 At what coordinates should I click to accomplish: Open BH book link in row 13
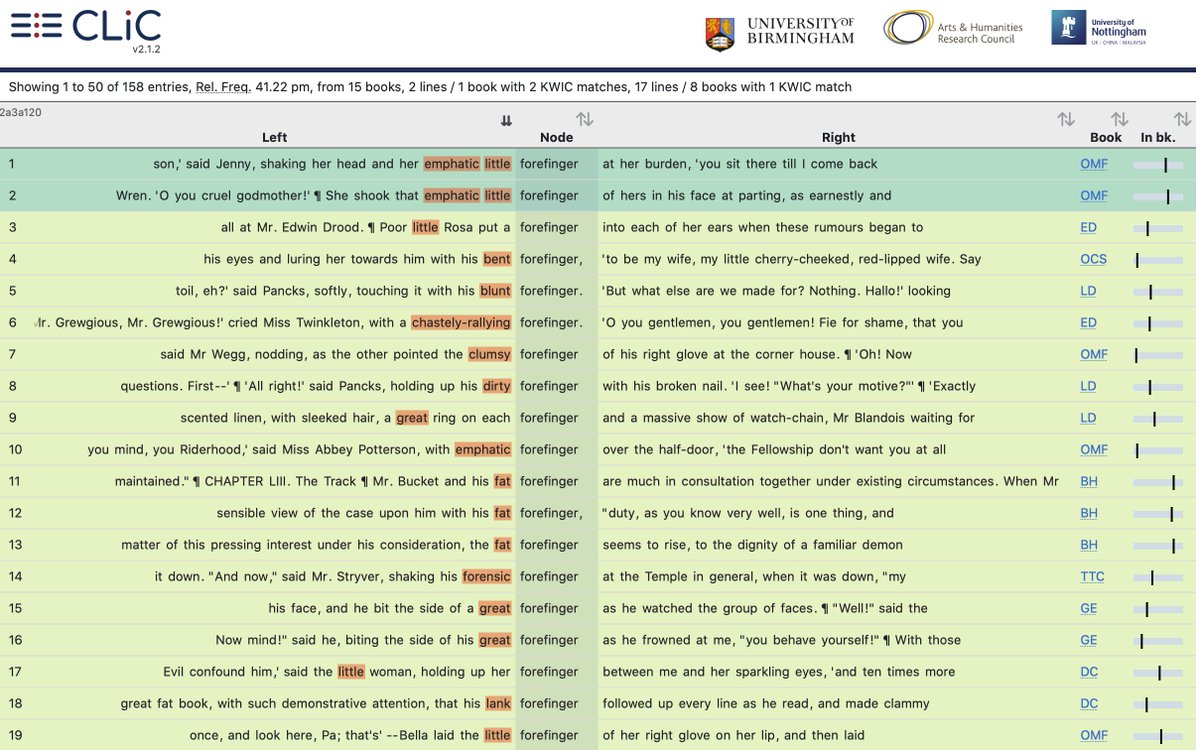tap(1089, 545)
